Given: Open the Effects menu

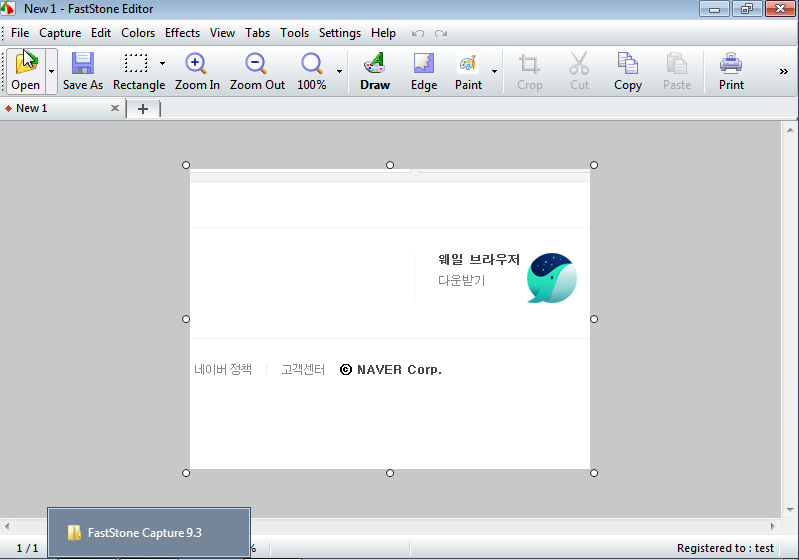Looking at the screenshot, I should (x=182, y=33).
